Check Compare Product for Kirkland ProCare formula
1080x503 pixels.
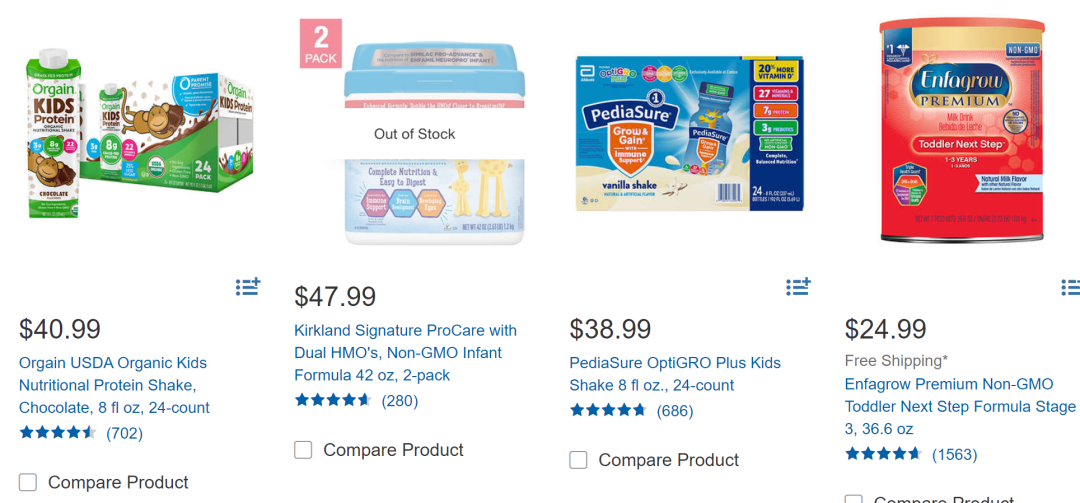[x=303, y=450]
